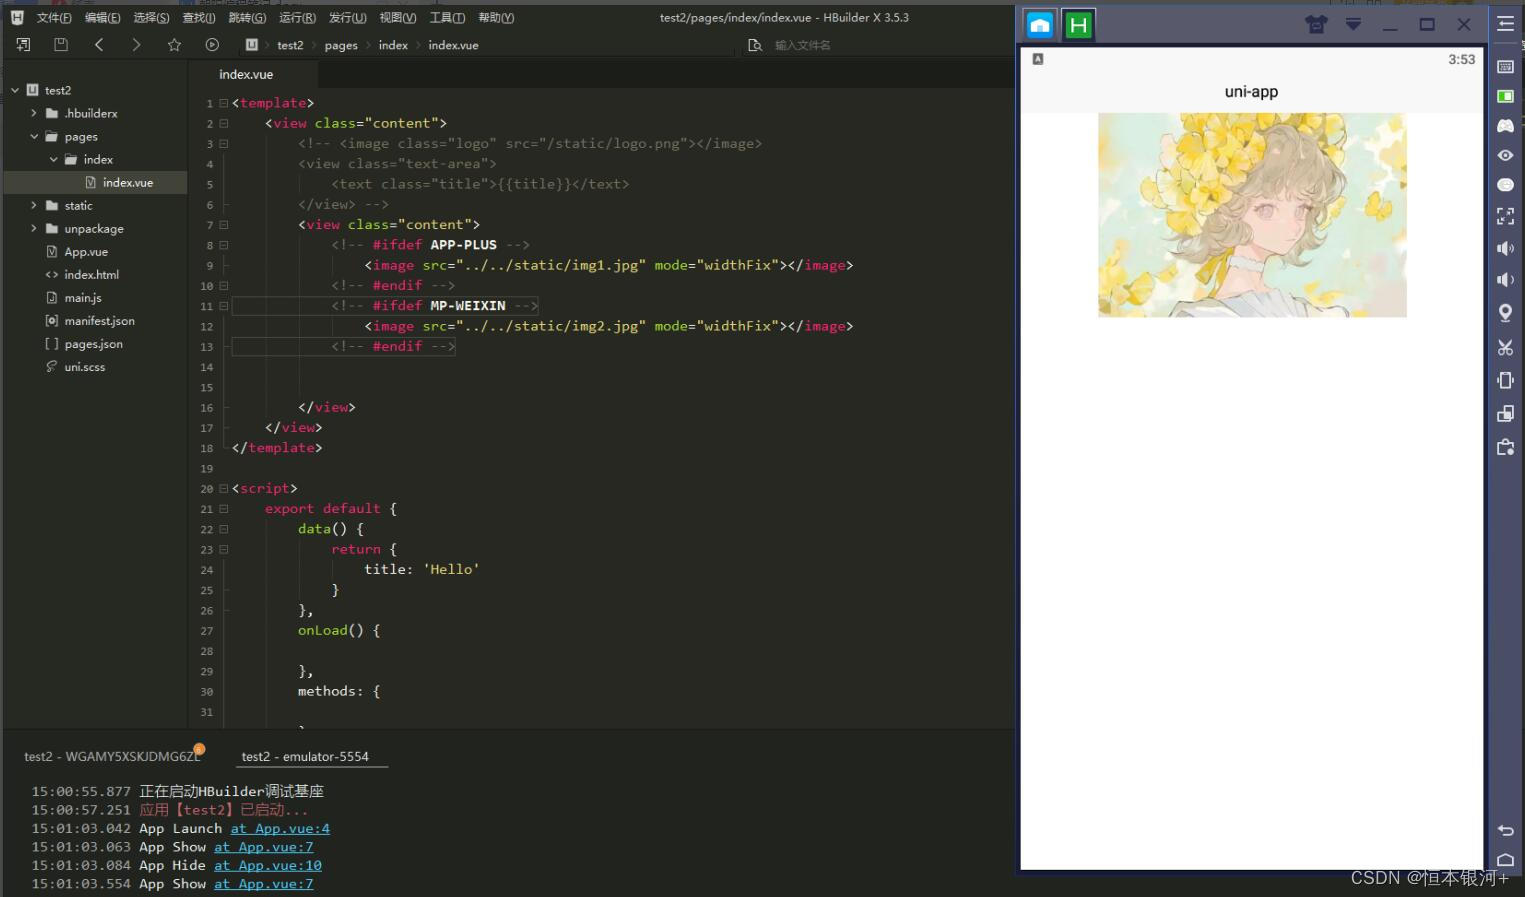
Task: Open the 视图(V) menu
Action: point(397,18)
